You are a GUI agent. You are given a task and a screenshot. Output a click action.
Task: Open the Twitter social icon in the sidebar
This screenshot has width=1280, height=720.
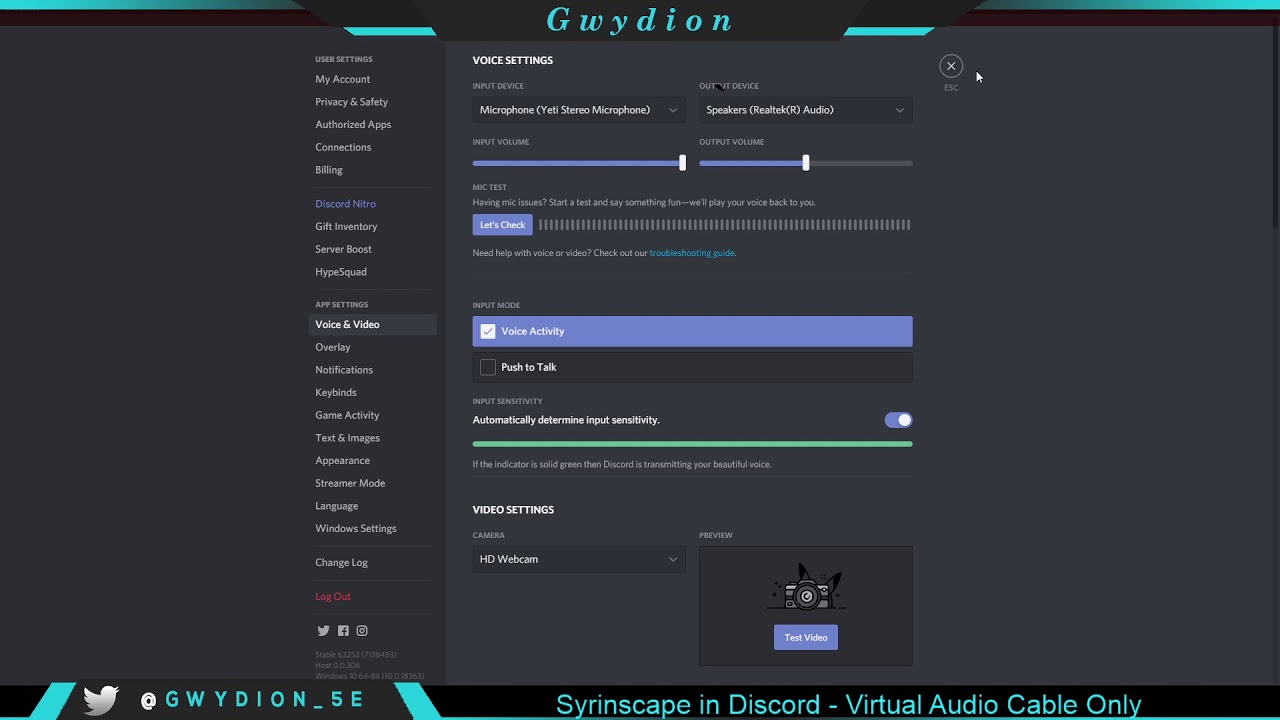[x=323, y=631]
